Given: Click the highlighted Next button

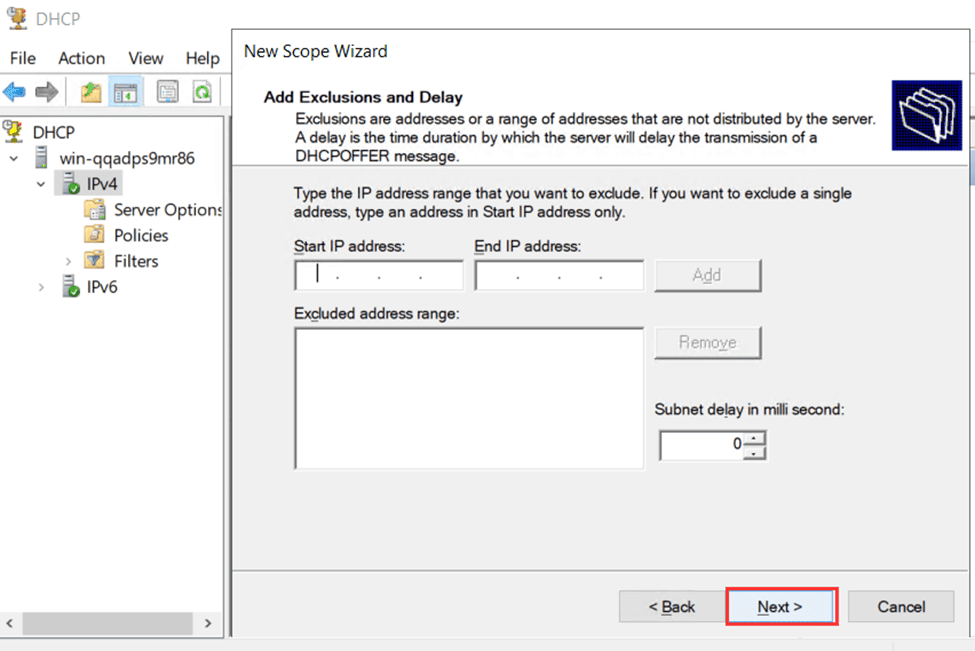Looking at the screenshot, I should pyautogui.click(x=781, y=606).
